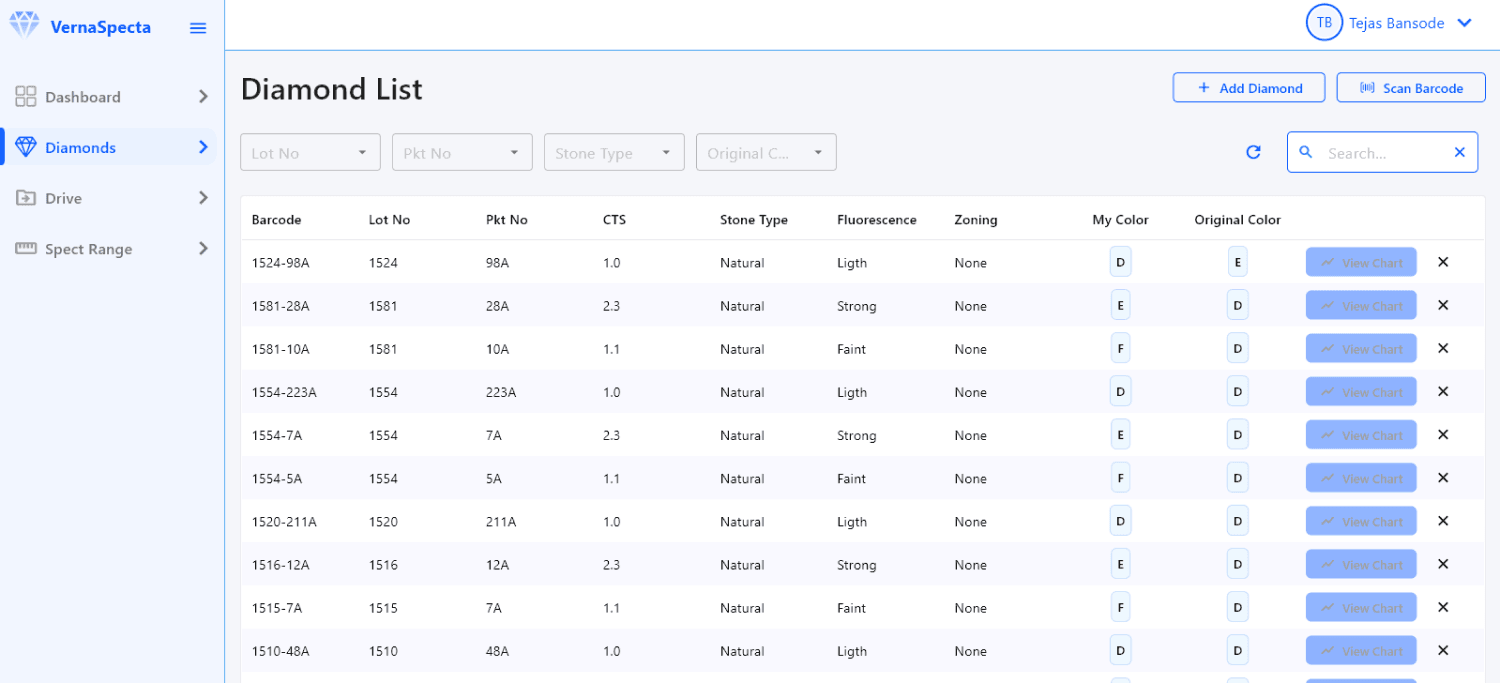Image resolution: width=1500 pixels, height=683 pixels.
Task: Click barcode text 1554-223A
Action: [x=284, y=392]
